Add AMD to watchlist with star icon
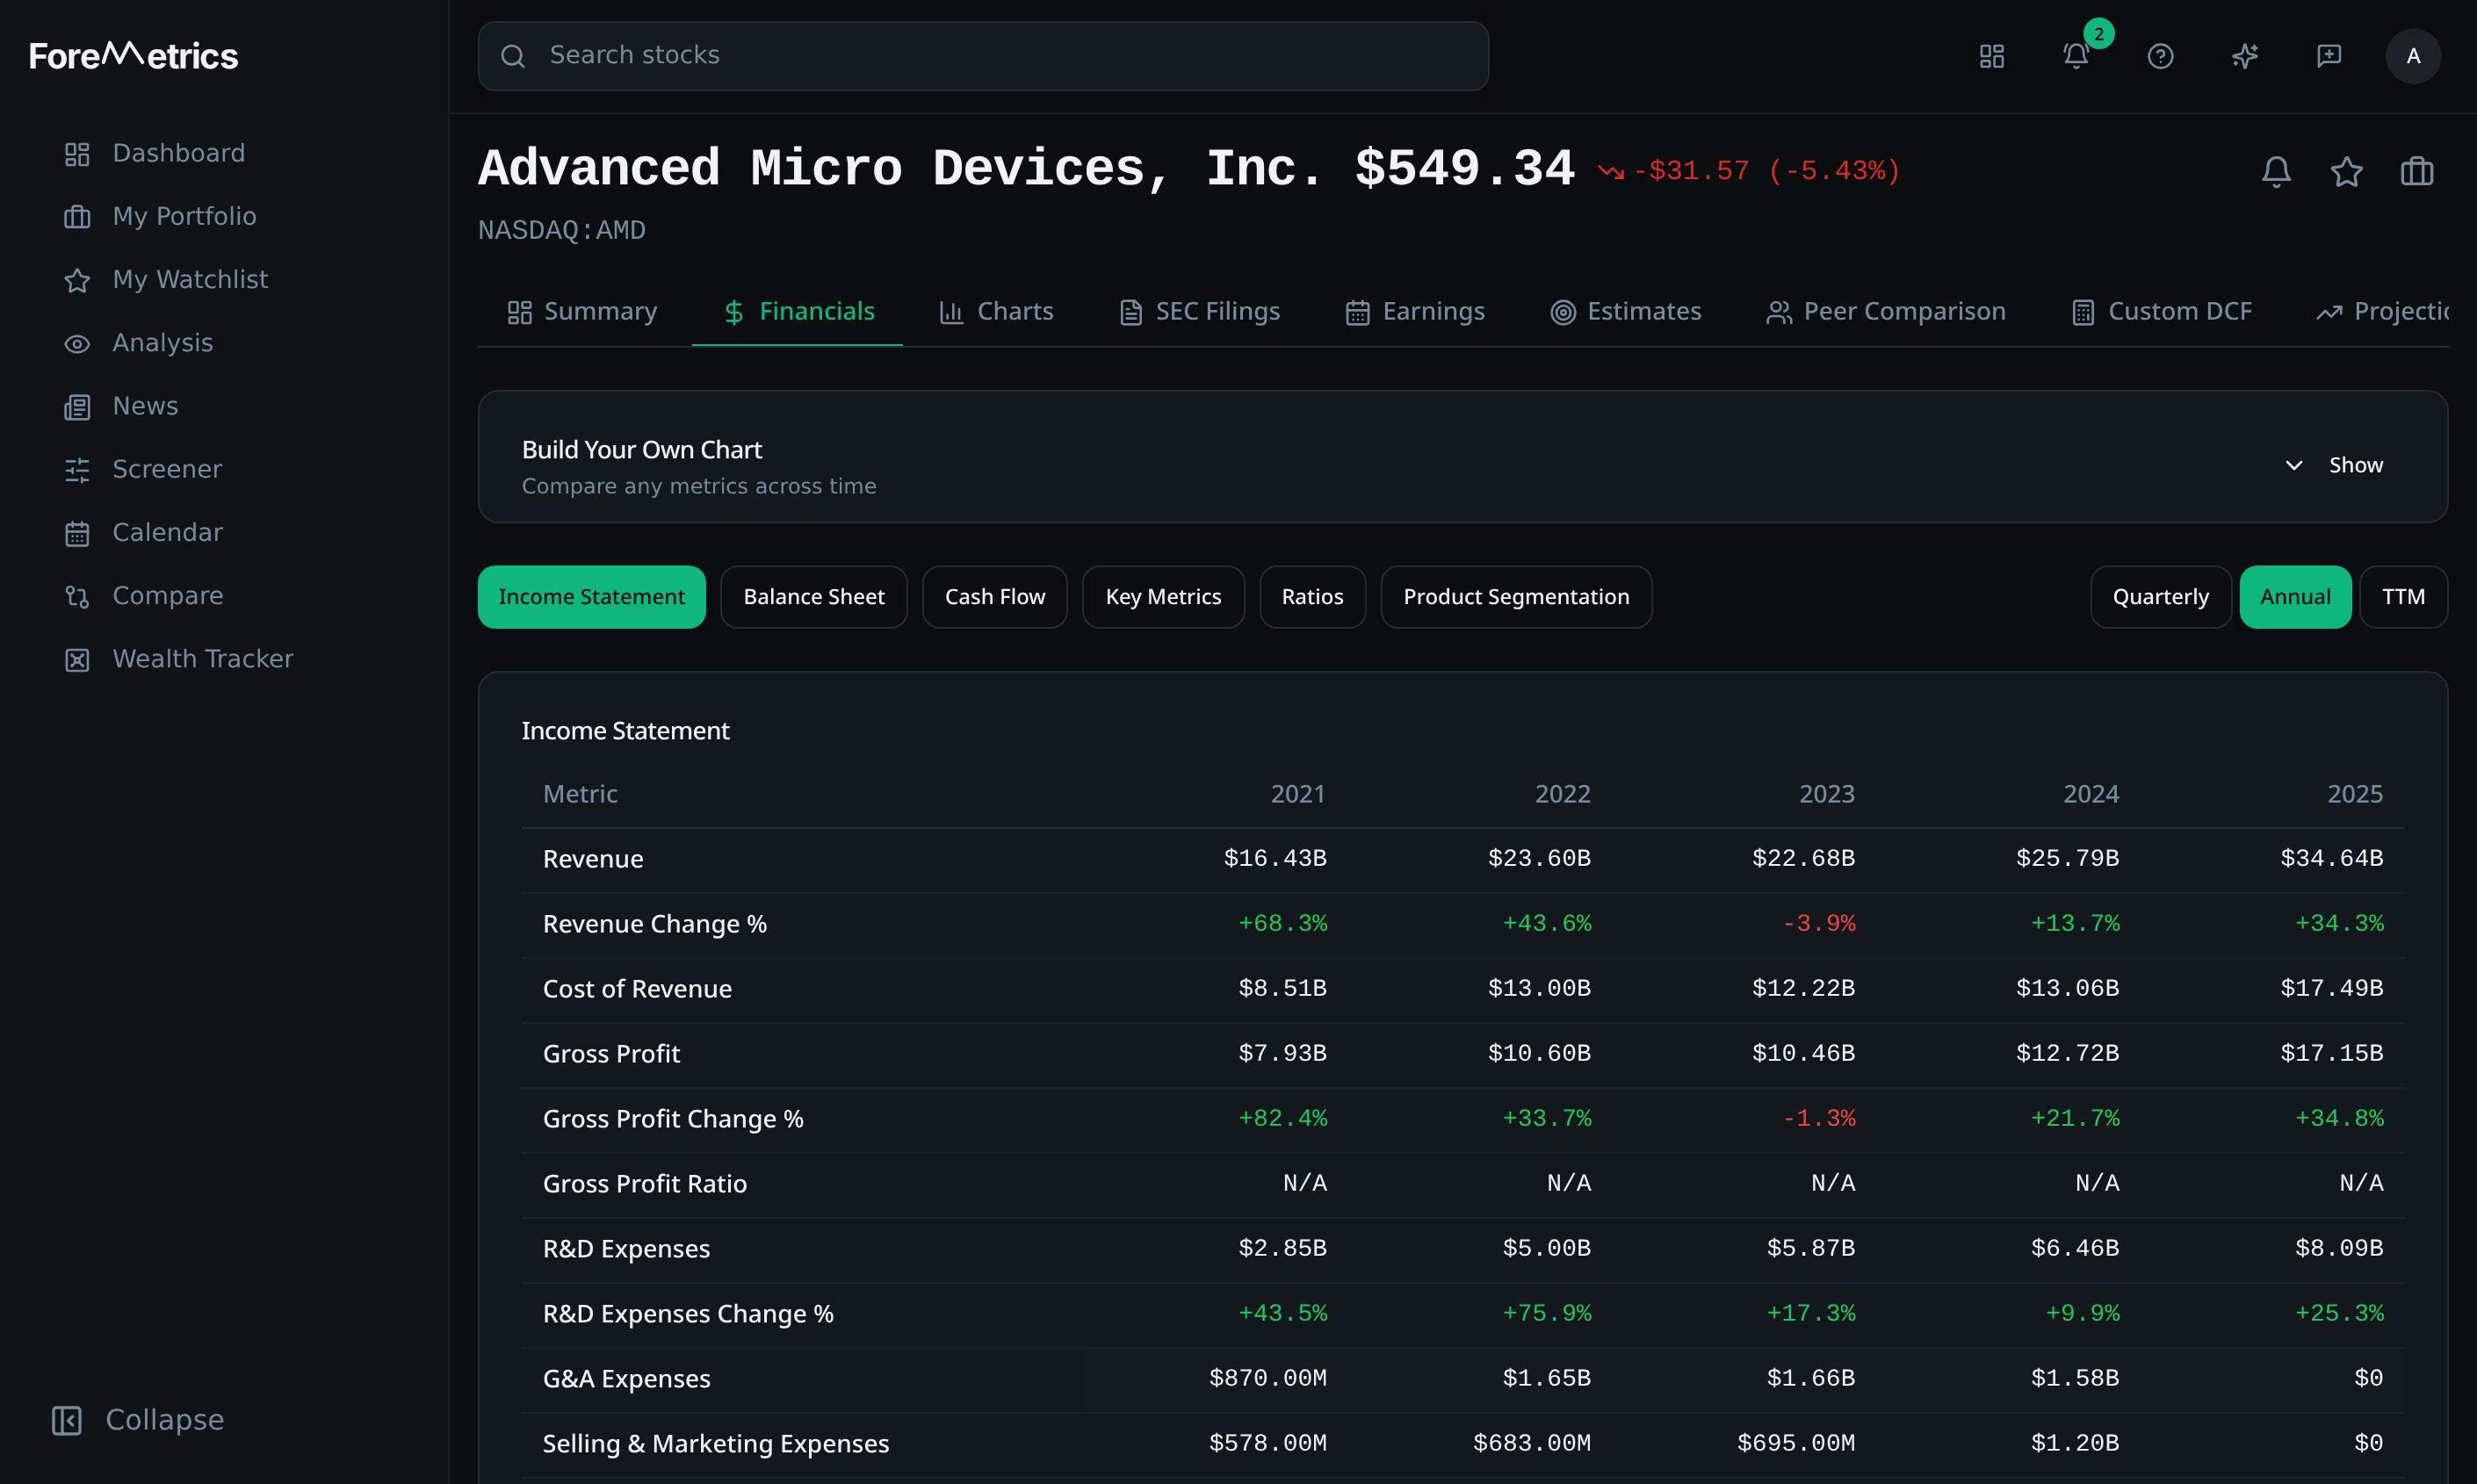This screenshot has height=1484, width=2477. coord(2346,171)
